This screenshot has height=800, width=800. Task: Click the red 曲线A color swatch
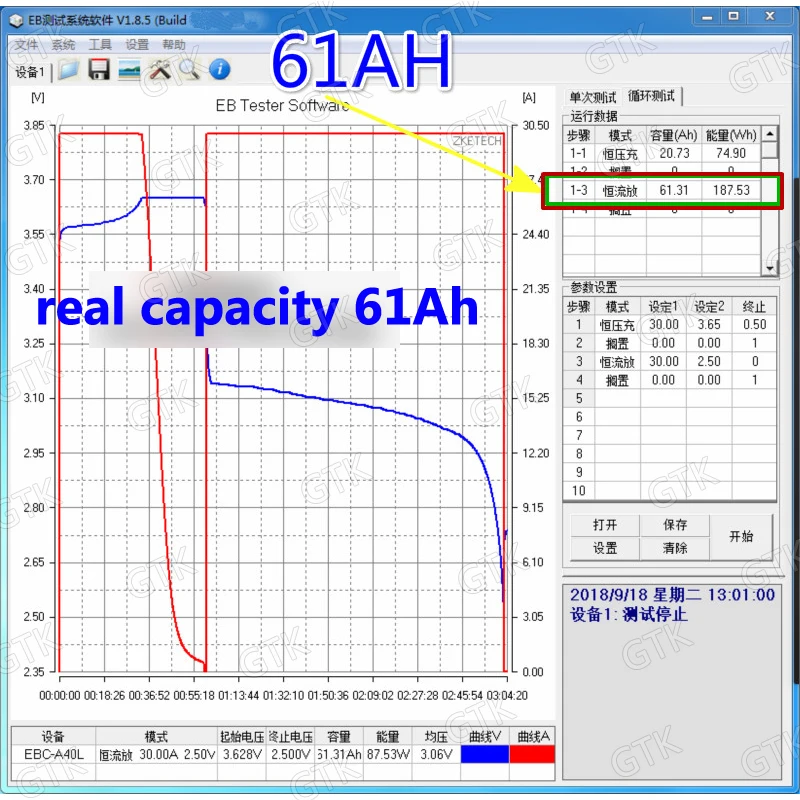tap(532, 754)
